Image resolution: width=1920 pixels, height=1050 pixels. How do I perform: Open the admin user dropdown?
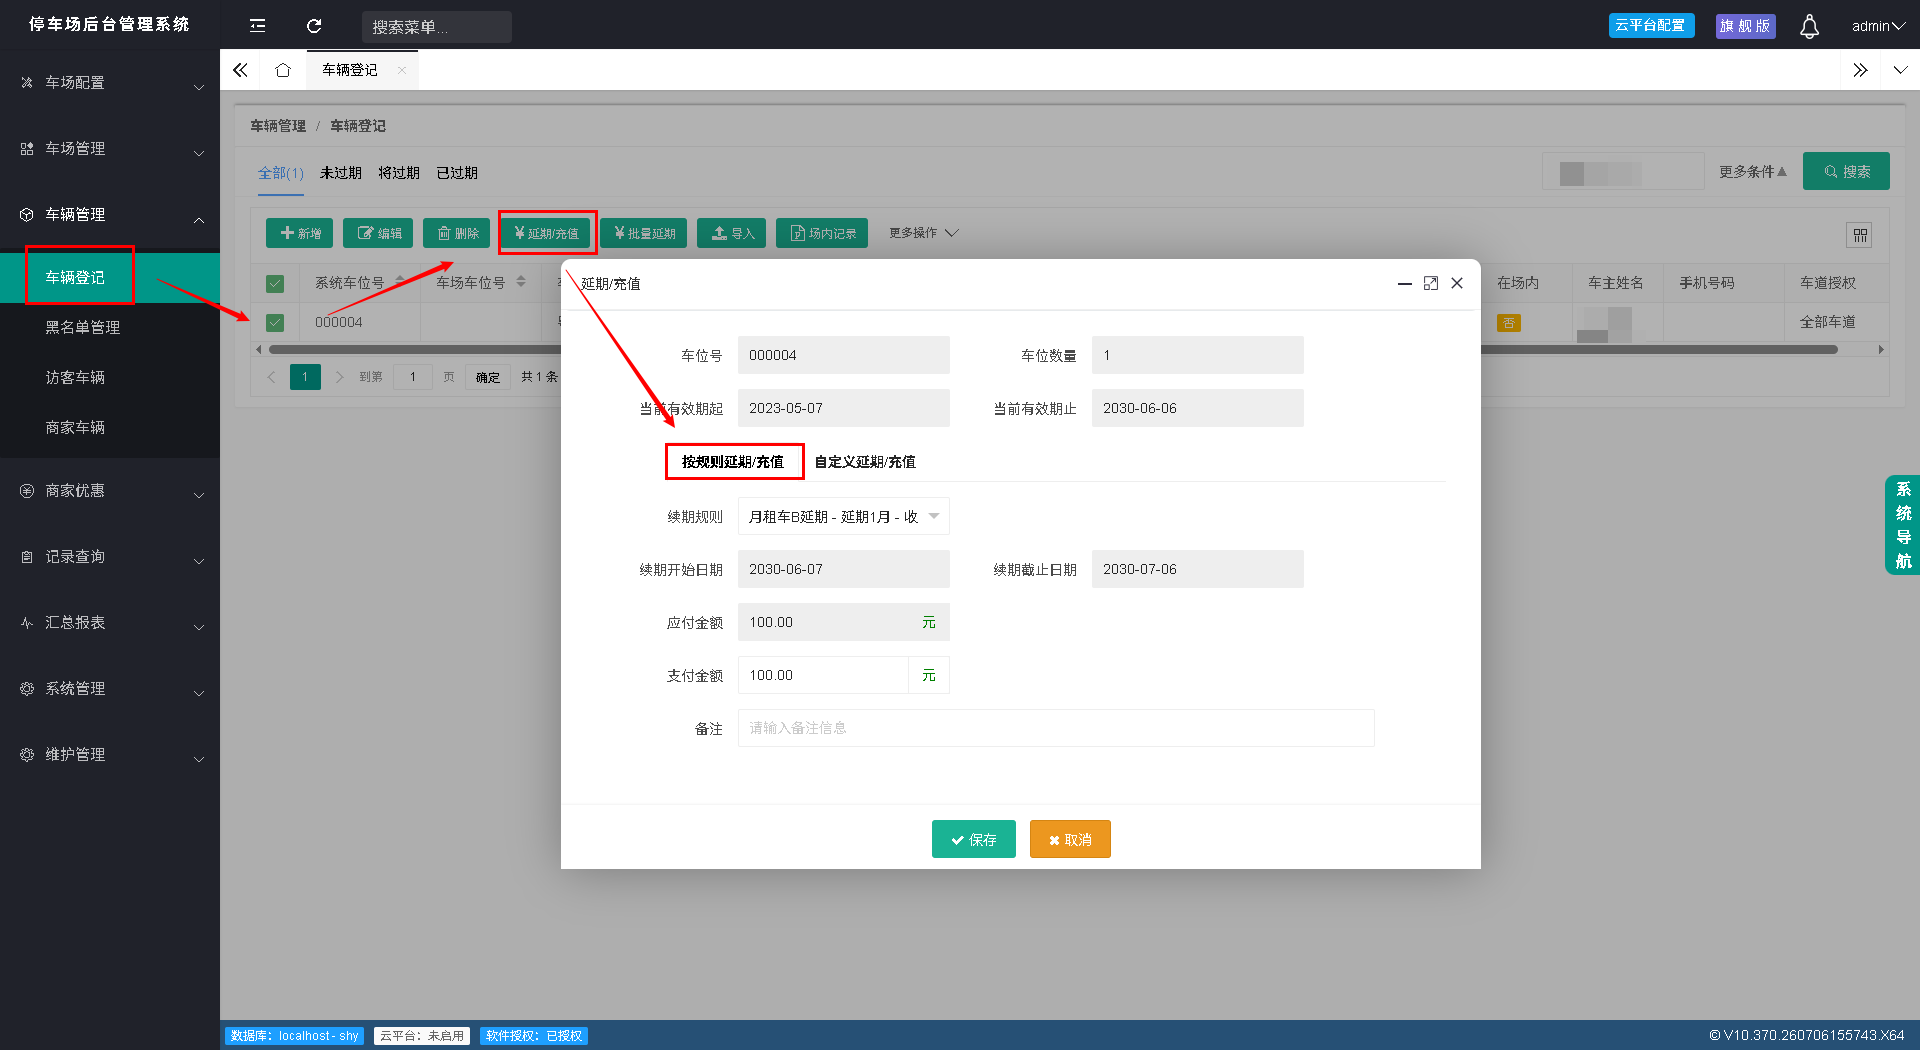pos(1878,26)
